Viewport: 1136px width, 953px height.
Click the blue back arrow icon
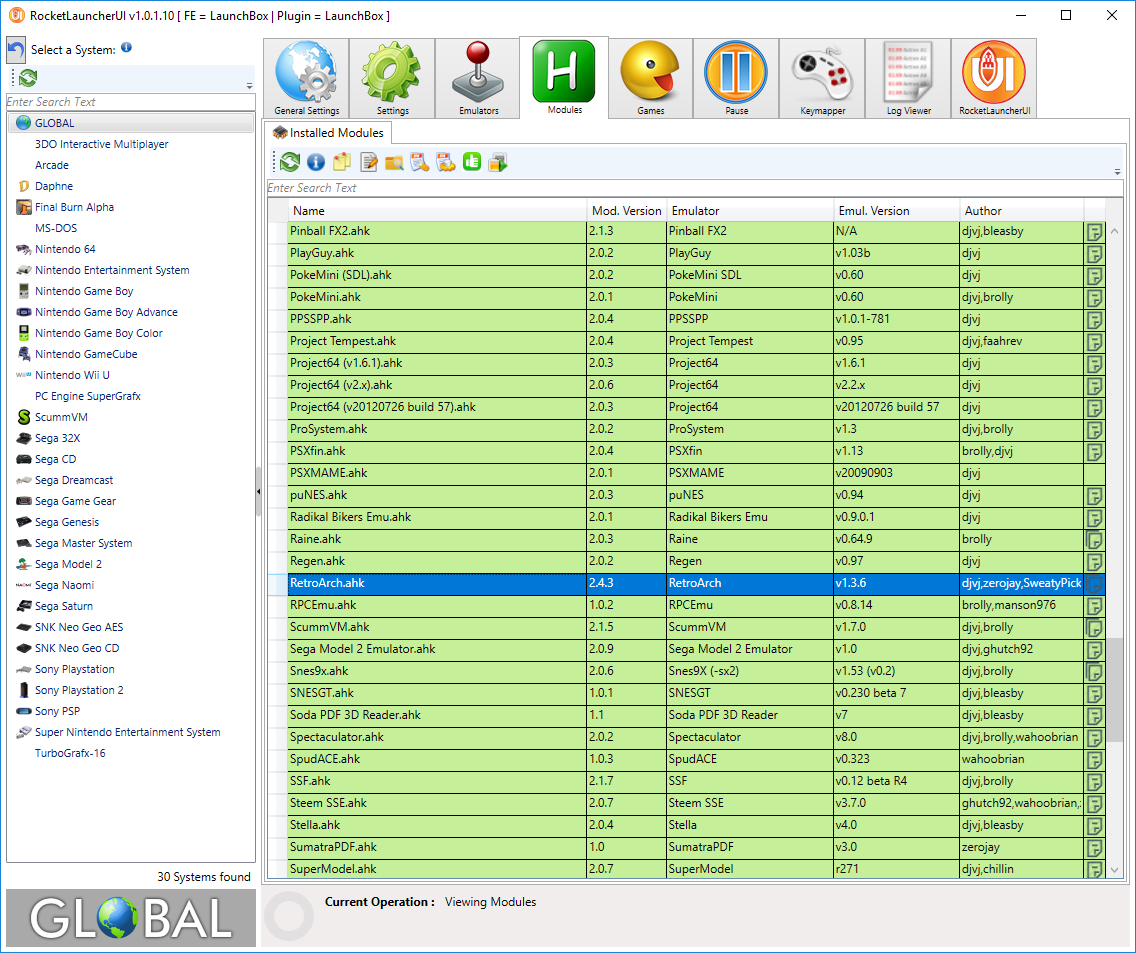pos(16,50)
